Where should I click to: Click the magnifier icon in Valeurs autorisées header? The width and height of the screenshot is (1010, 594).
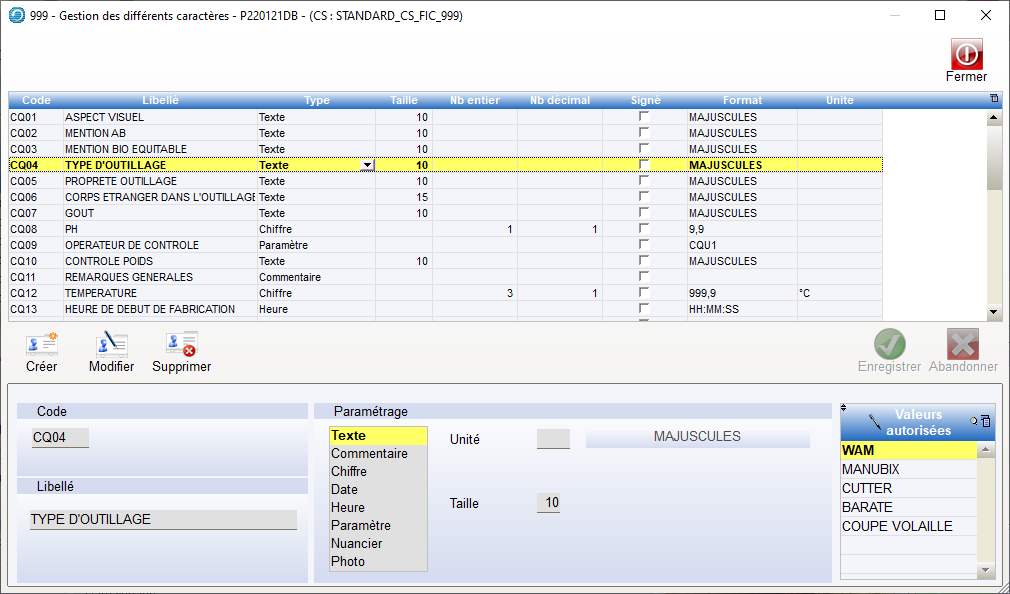[973, 421]
